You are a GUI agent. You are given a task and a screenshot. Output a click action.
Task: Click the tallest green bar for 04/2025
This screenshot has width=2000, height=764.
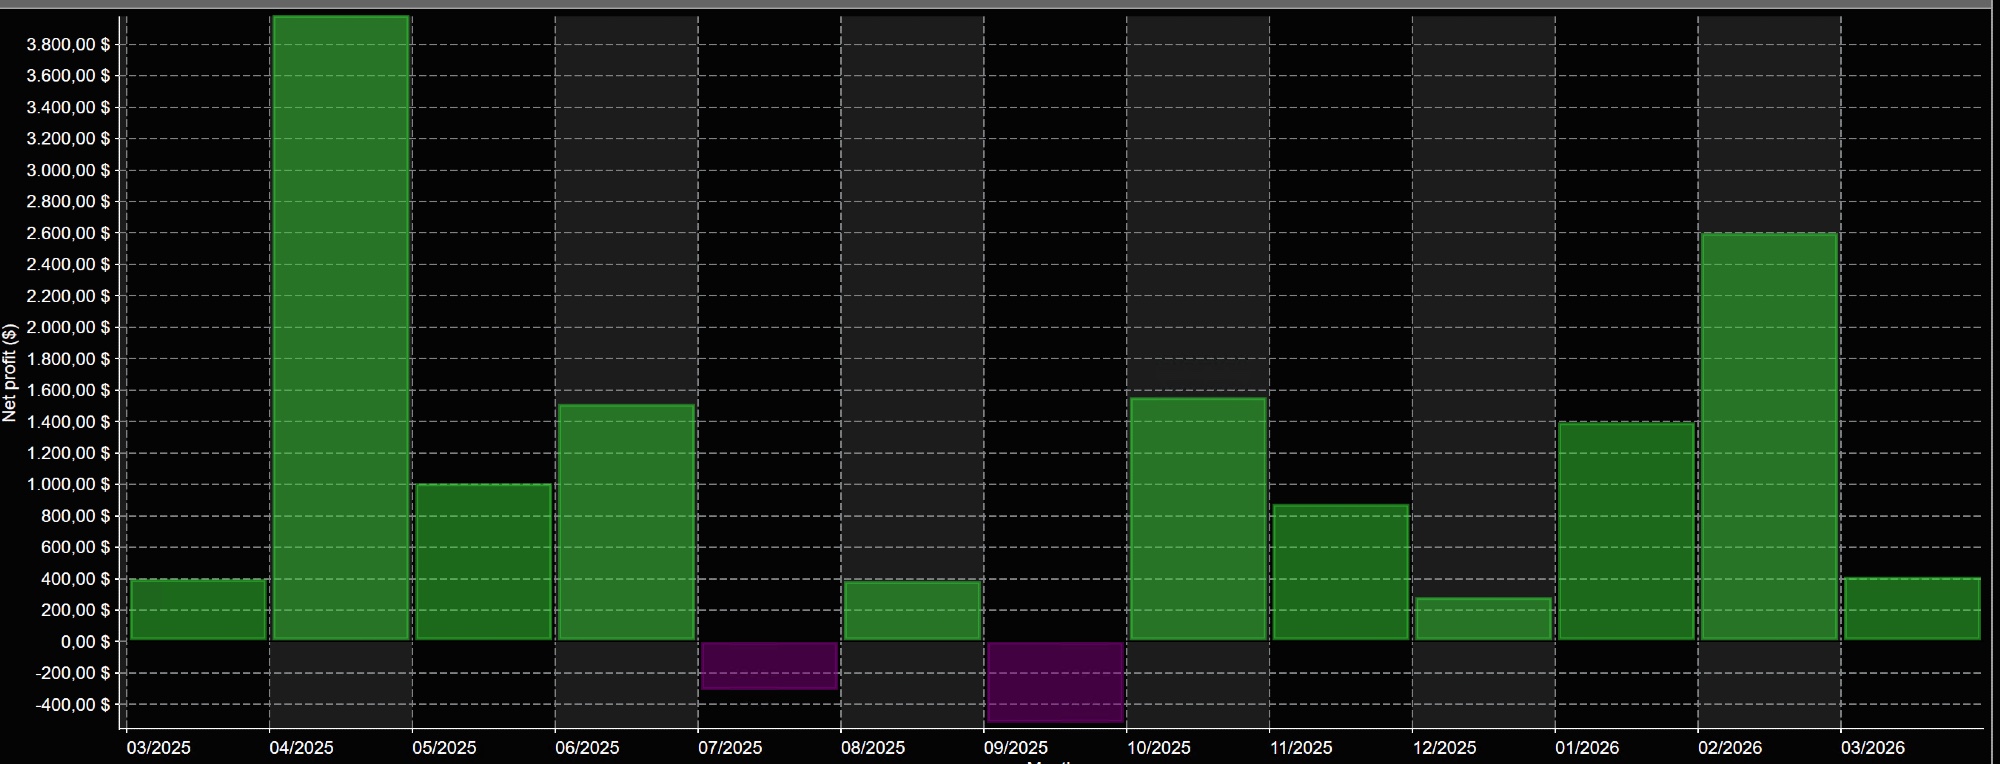(340, 328)
